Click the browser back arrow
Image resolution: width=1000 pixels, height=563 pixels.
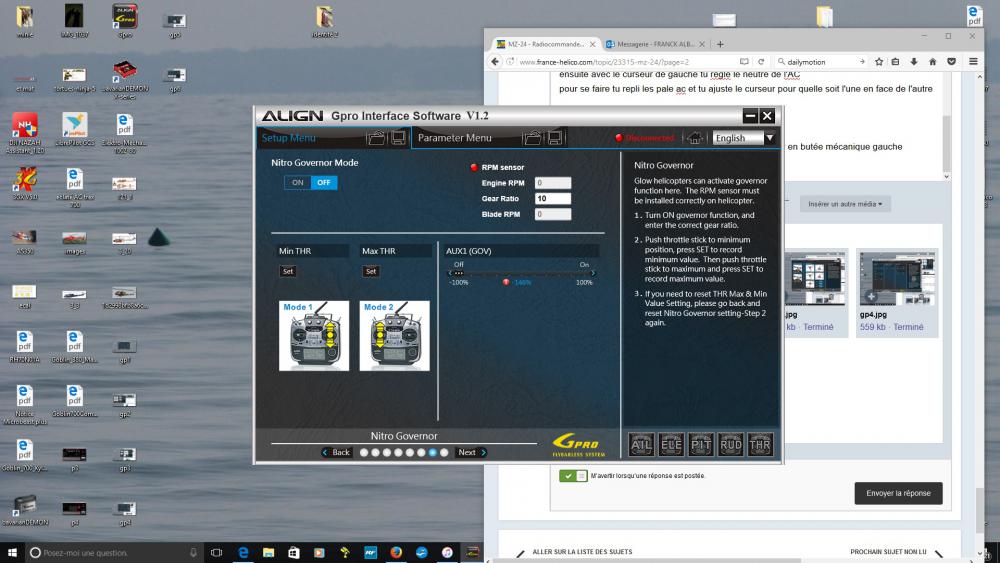pyautogui.click(x=495, y=62)
